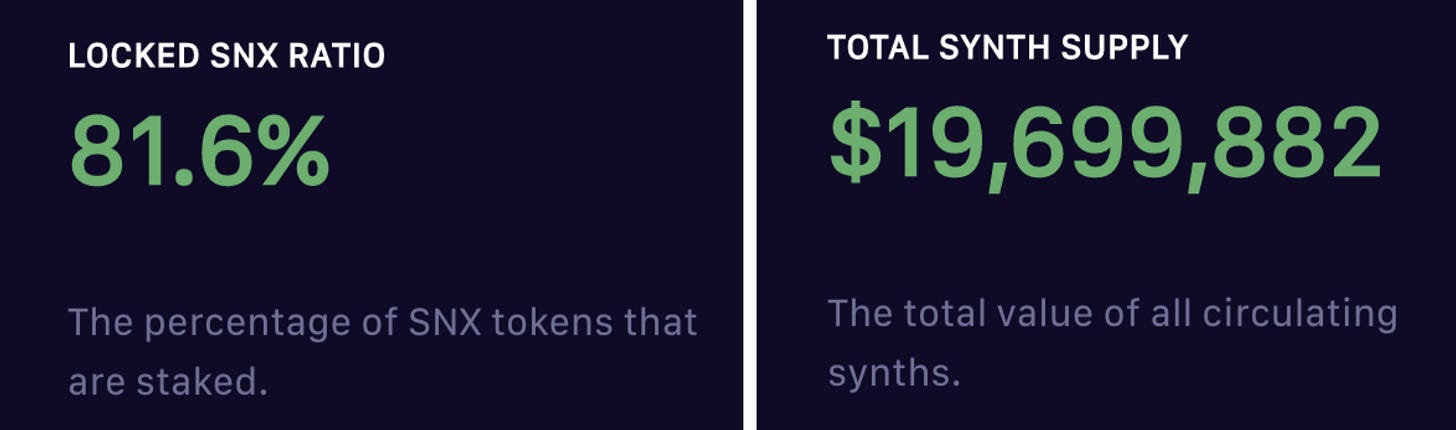Click the LOCKED SNX RATIO heading

[x=226, y=56]
